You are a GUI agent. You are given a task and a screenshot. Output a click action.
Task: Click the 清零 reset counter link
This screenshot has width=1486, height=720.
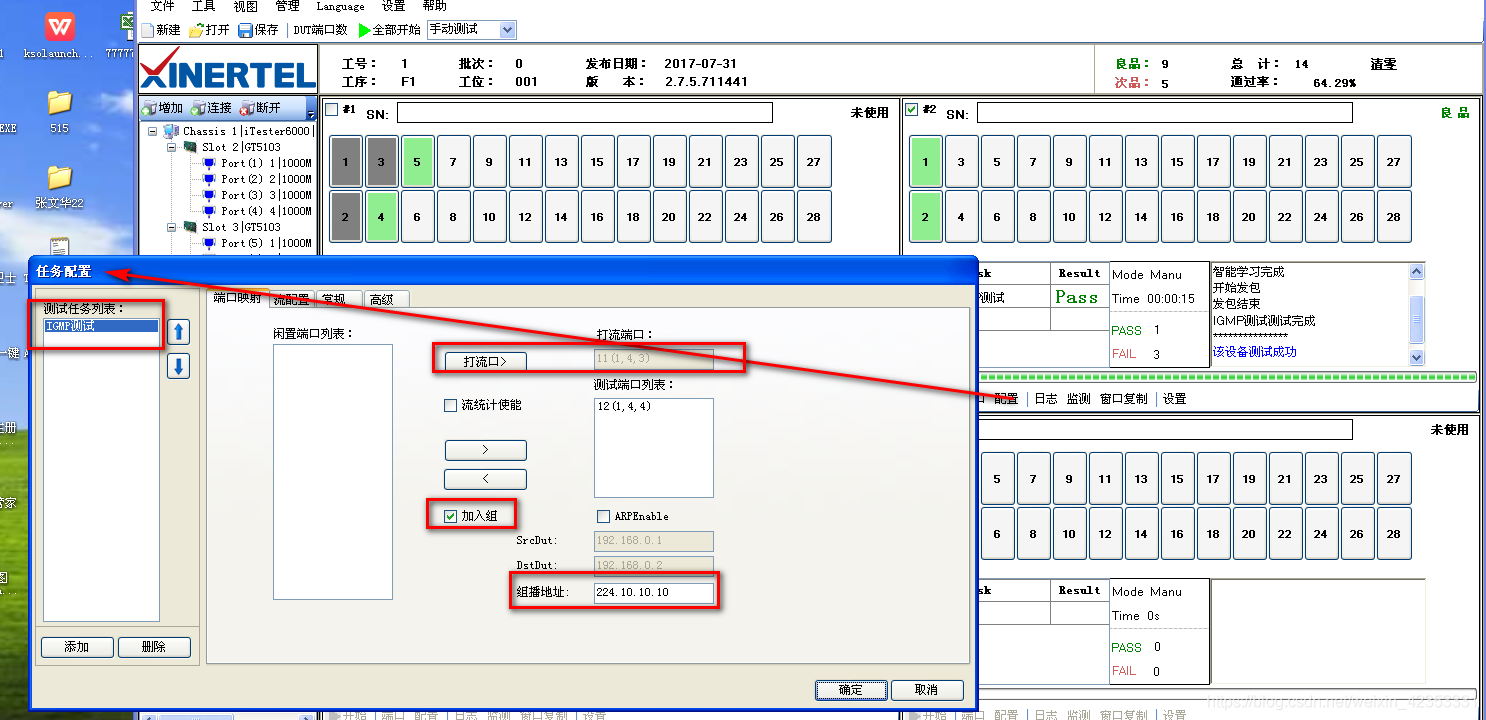pyautogui.click(x=1383, y=64)
